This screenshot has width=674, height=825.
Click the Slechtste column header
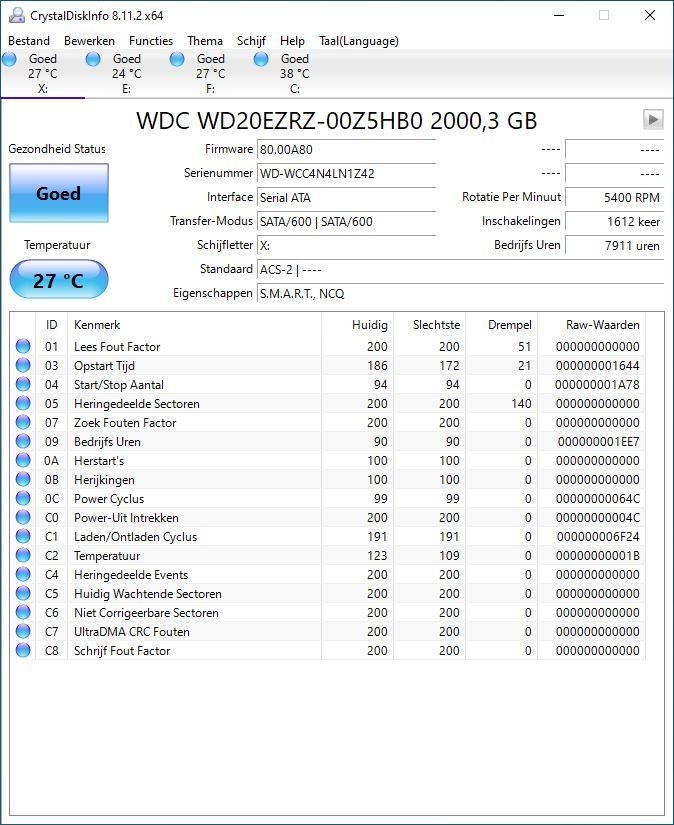429,325
